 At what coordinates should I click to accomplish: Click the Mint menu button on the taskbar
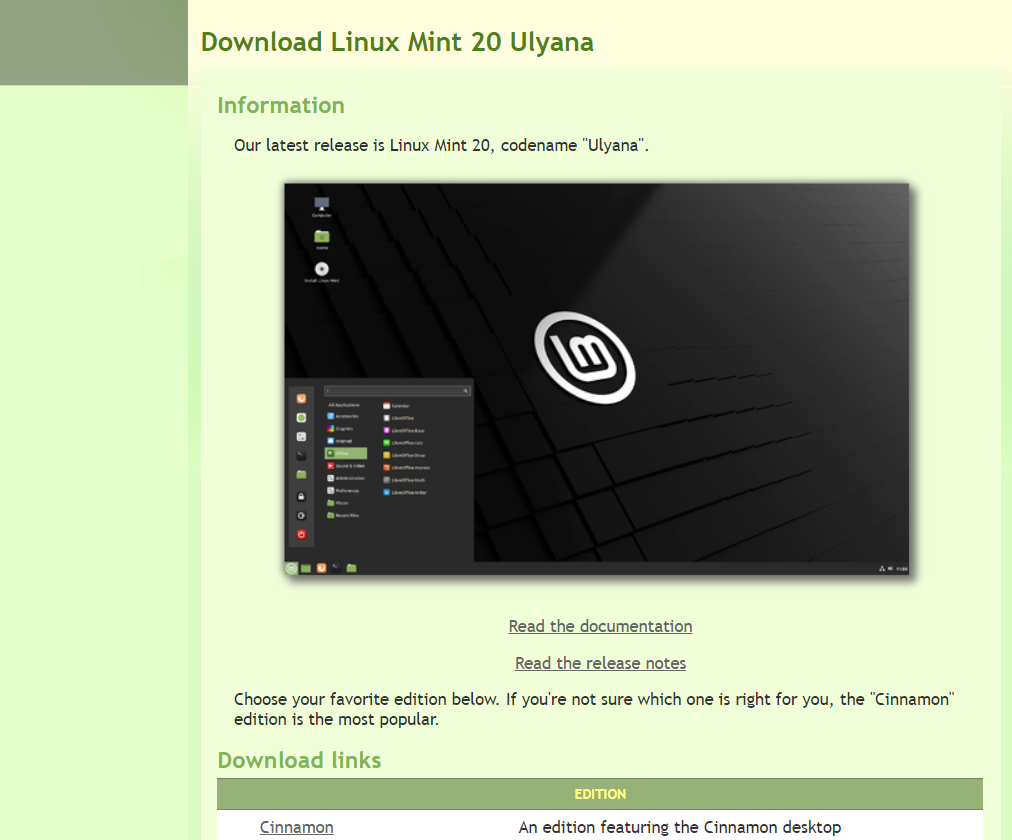[291, 568]
